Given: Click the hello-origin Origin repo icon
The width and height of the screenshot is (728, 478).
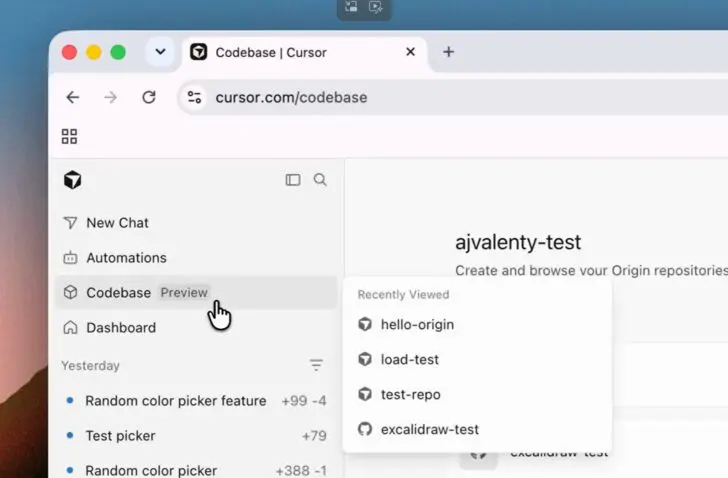Looking at the screenshot, I should [x=365, y=324].
